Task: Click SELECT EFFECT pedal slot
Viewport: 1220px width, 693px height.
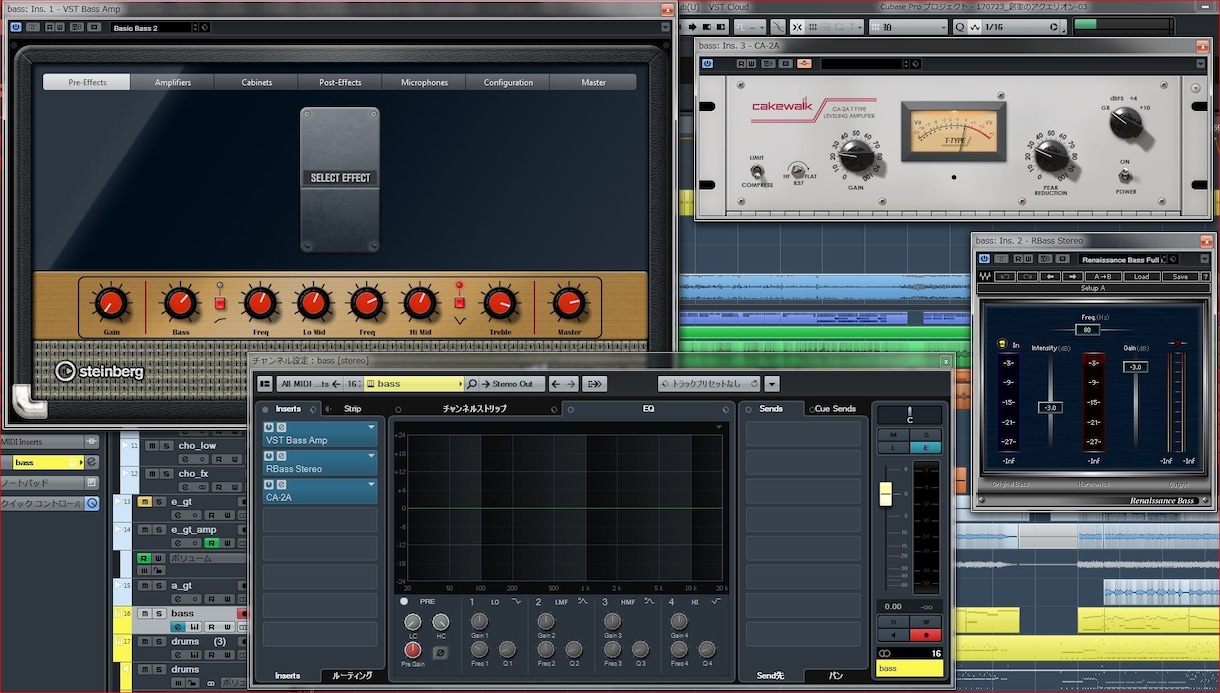Action: [340, 180]
